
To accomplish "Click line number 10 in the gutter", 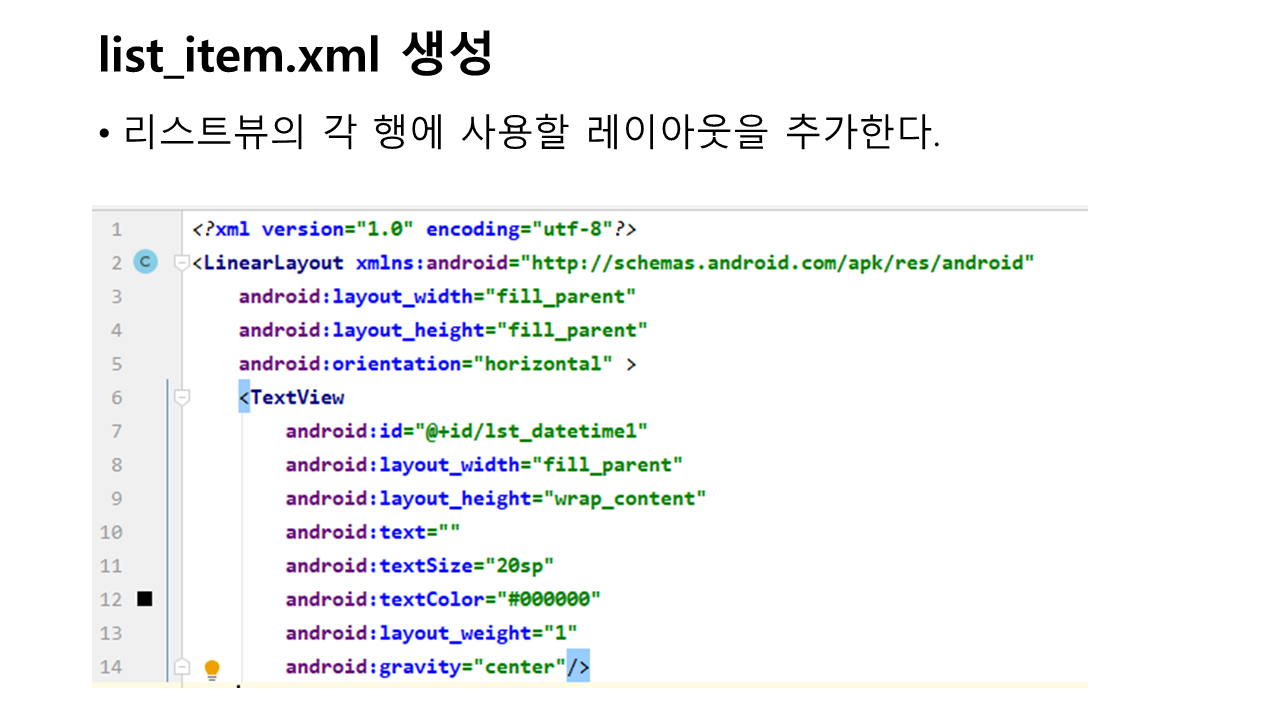I will point(111,532).
